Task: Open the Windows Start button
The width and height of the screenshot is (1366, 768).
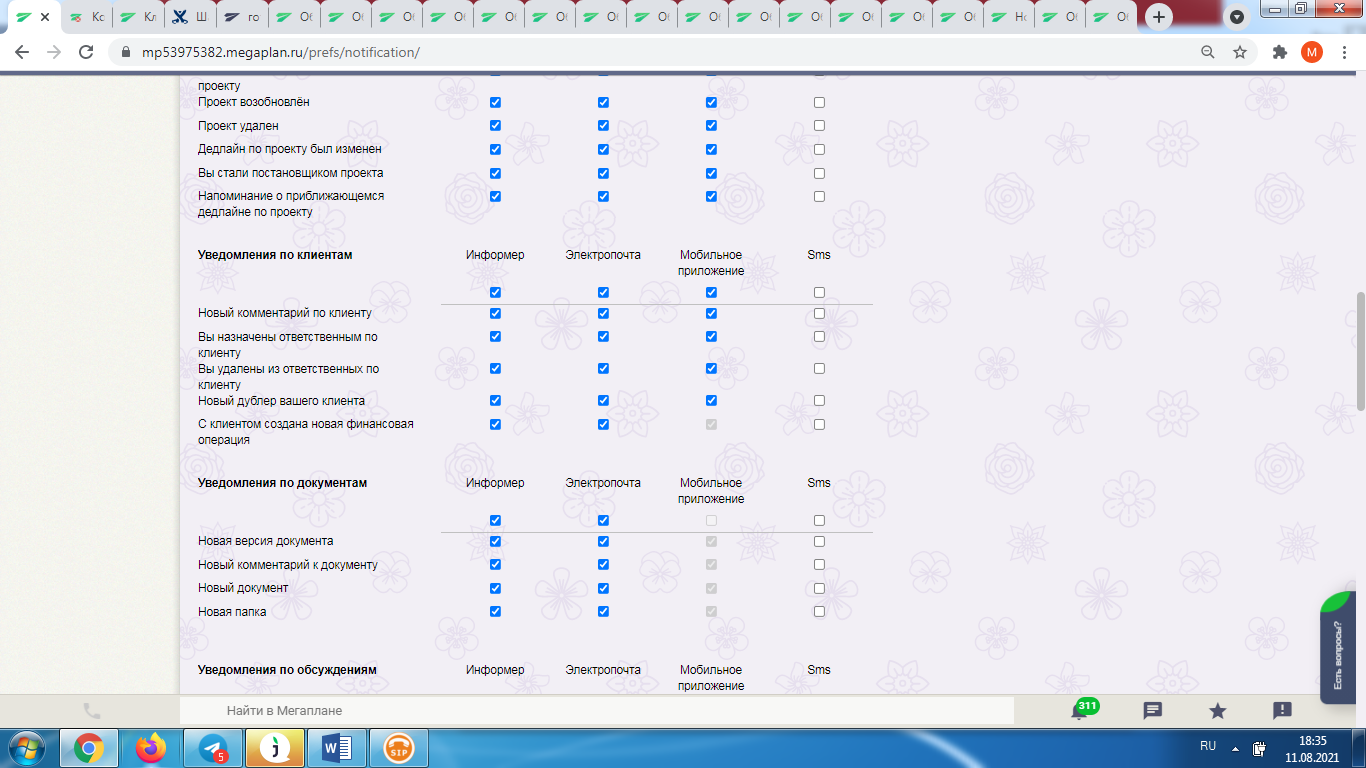Action: [x=27, y=748]
